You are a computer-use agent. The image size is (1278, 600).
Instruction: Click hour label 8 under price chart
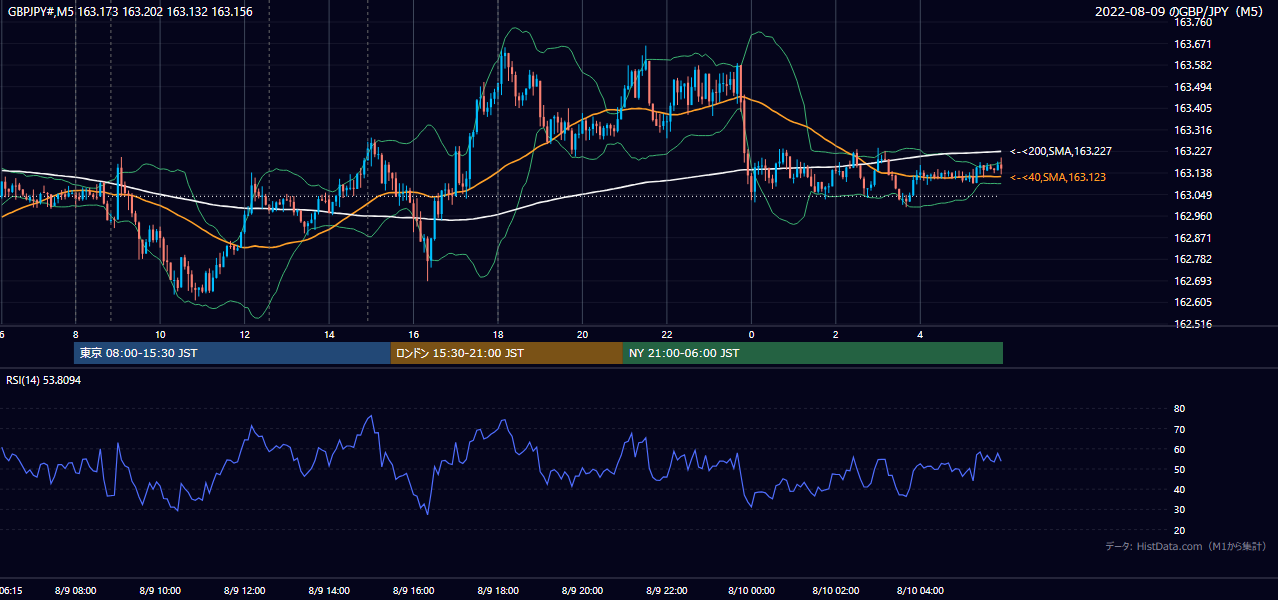75,334
